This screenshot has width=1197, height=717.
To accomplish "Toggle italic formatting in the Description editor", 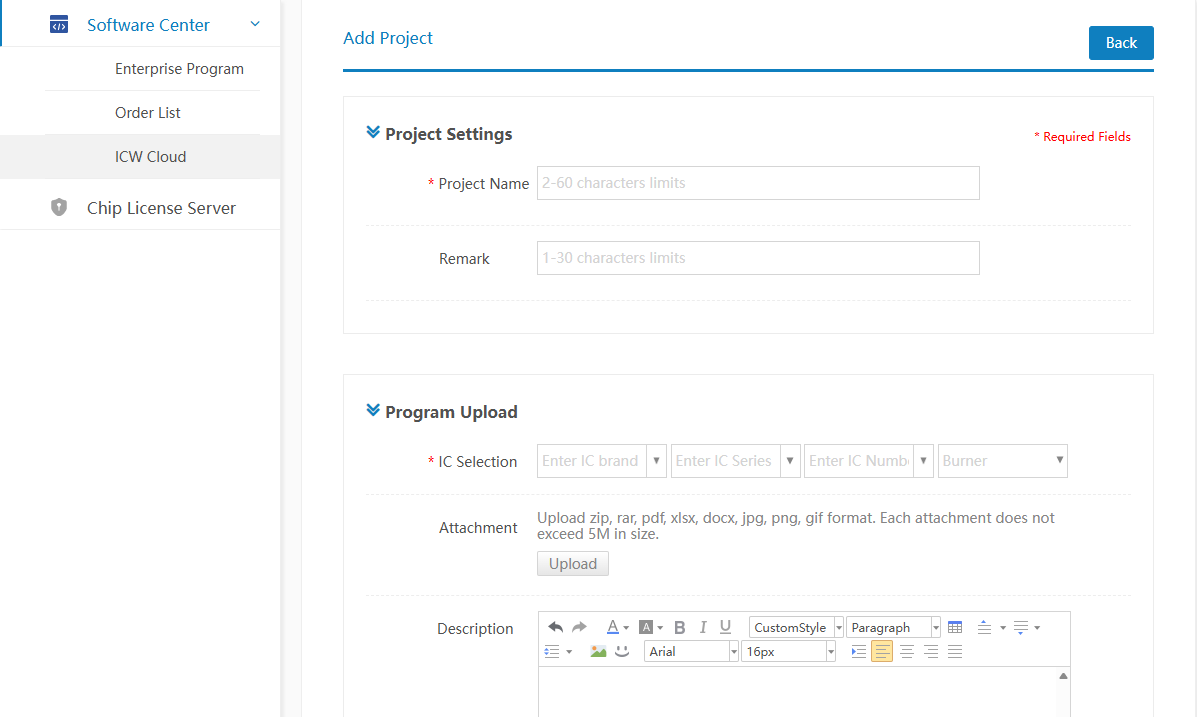I will coord(703,627).
